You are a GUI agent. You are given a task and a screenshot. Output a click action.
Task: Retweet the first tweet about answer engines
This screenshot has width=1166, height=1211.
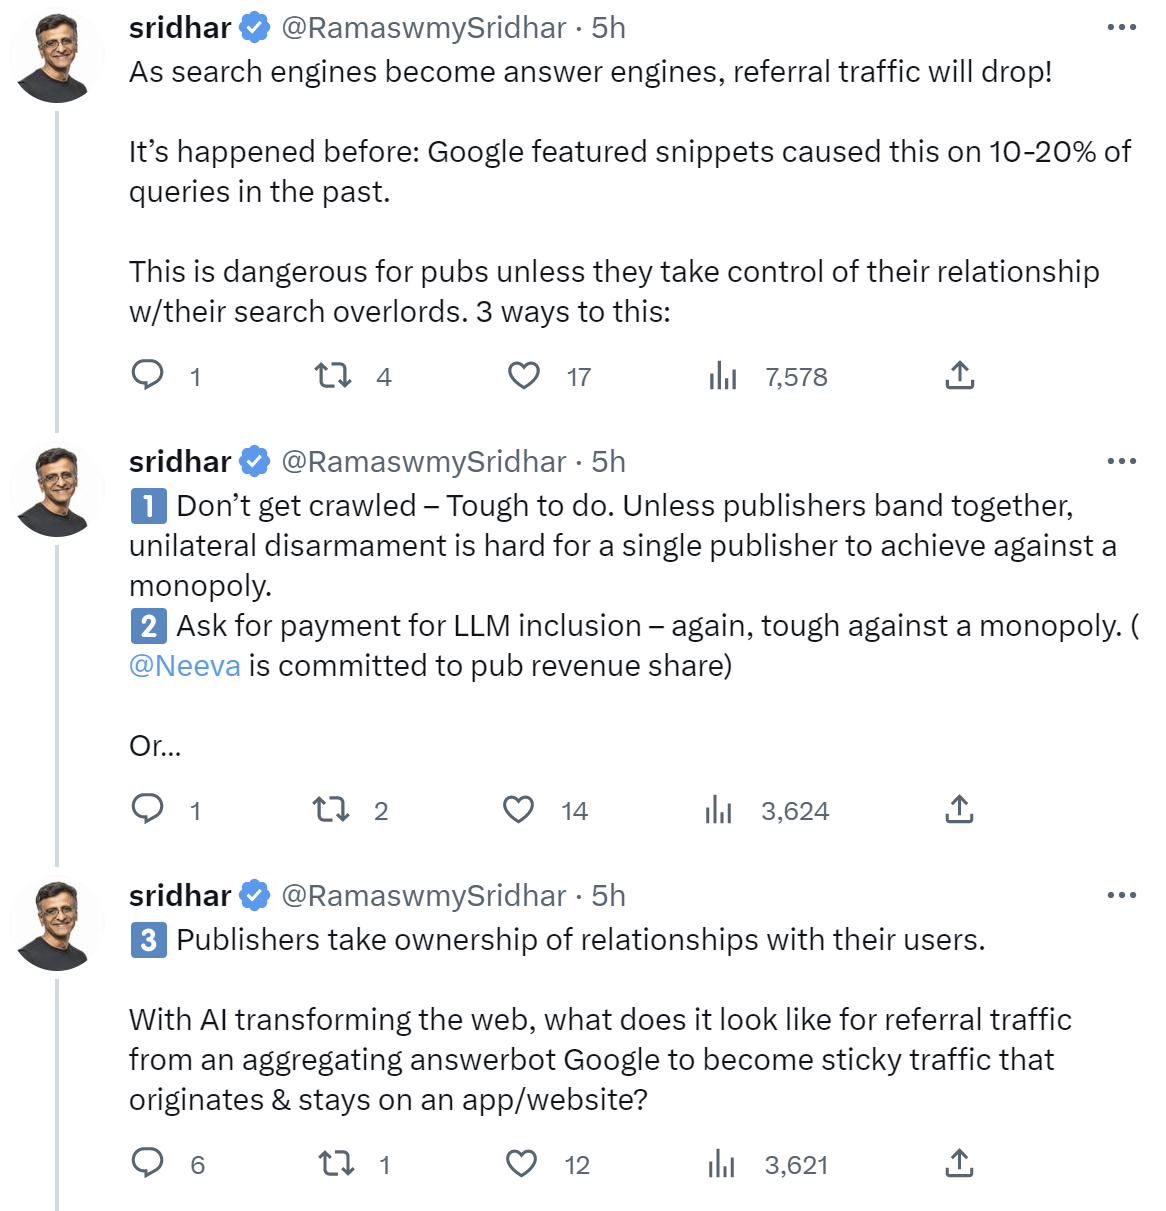331,376
